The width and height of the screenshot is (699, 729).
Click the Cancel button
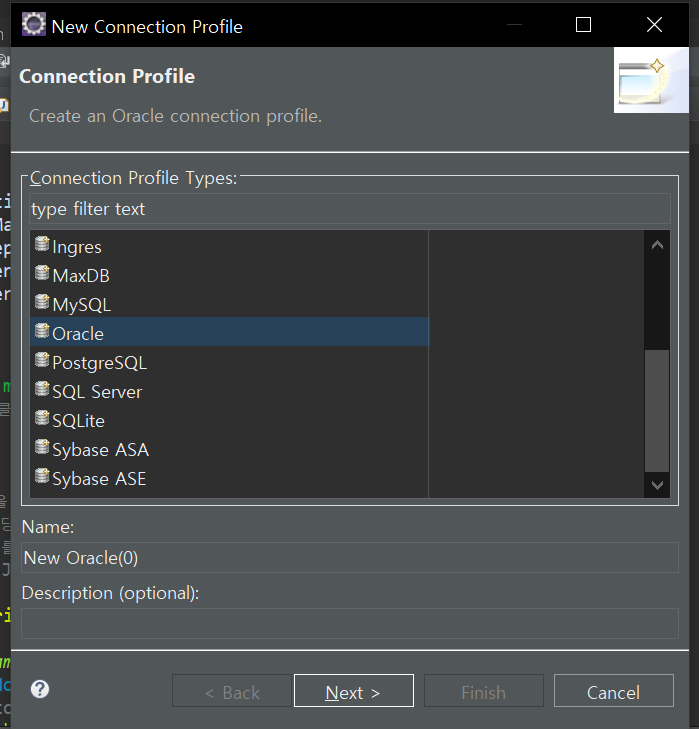(614, 690)
